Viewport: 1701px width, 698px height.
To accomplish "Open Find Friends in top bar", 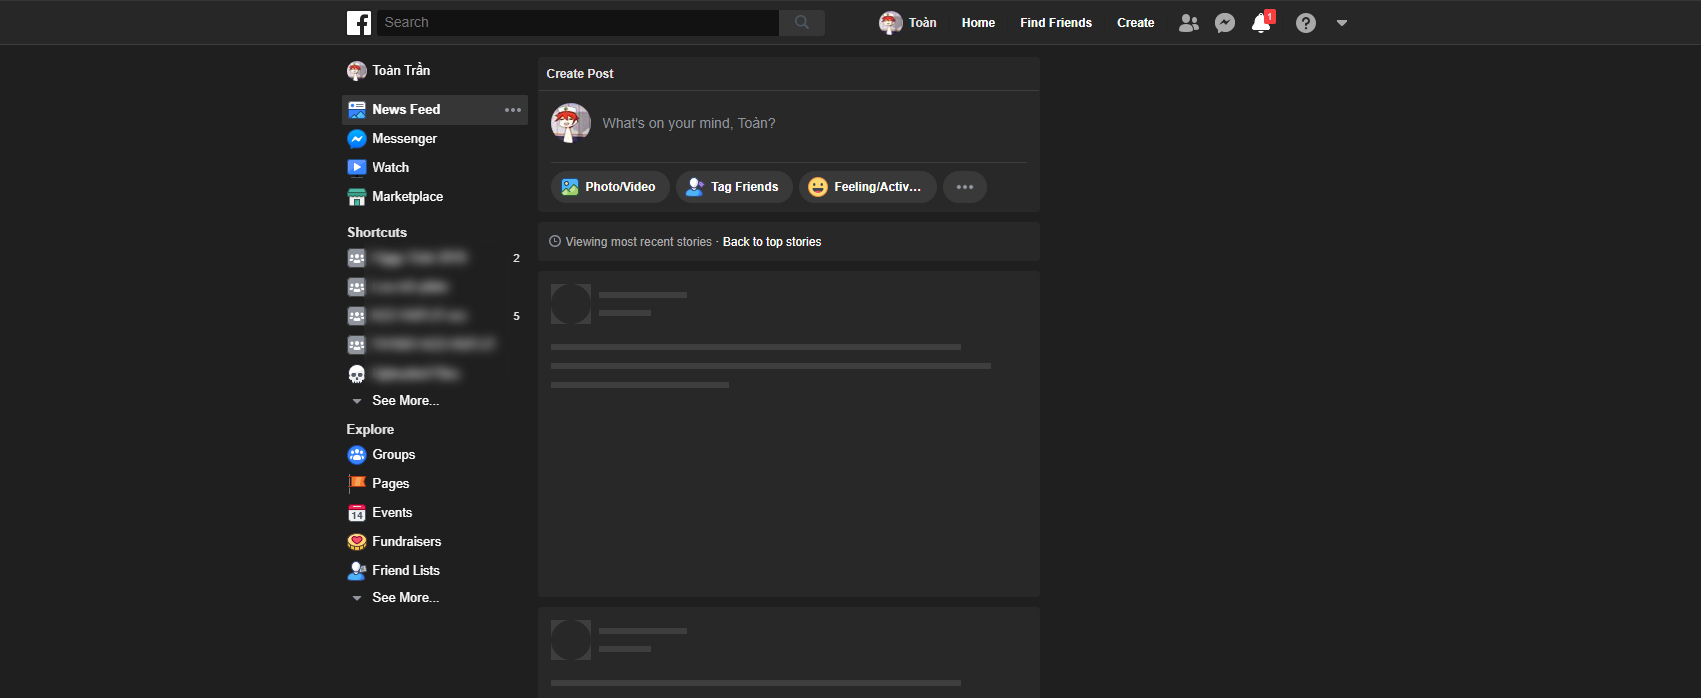I will pos(1056,23).
